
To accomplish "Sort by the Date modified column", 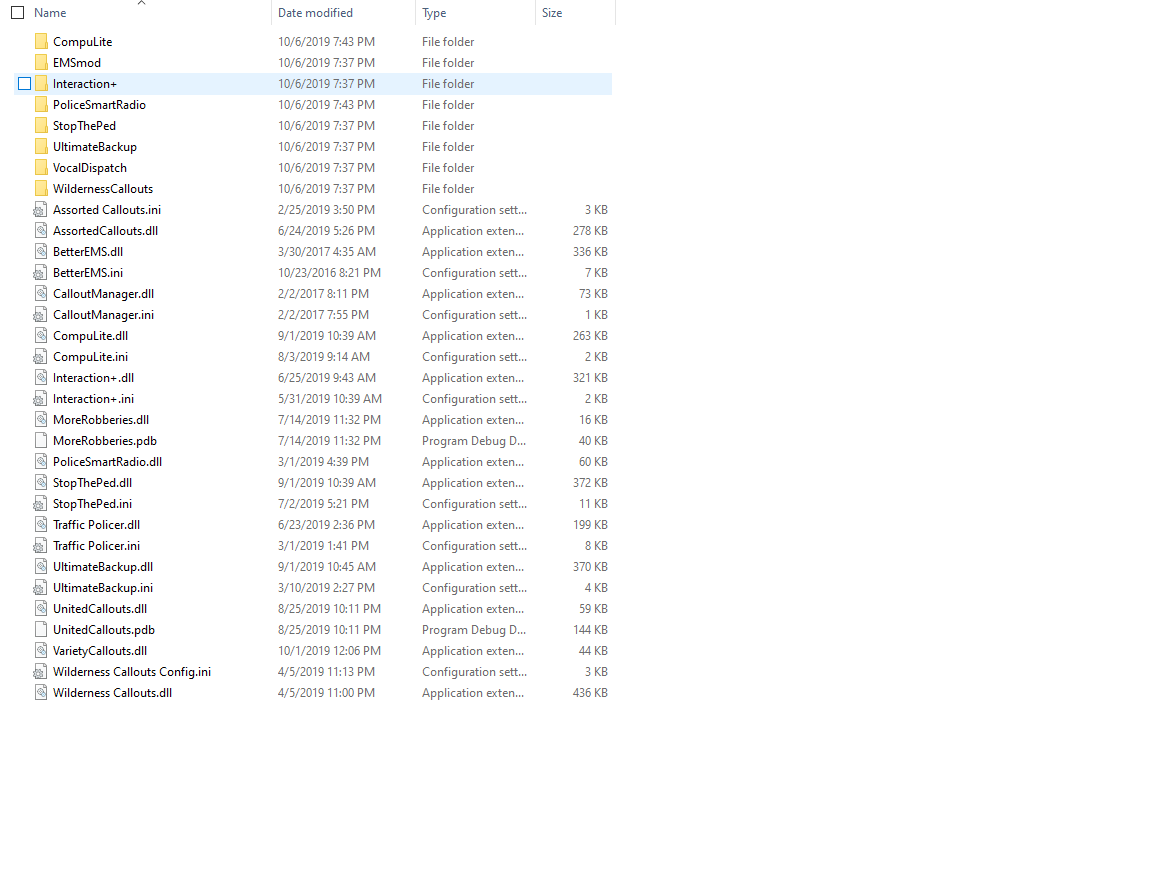I will click(315, 13).
